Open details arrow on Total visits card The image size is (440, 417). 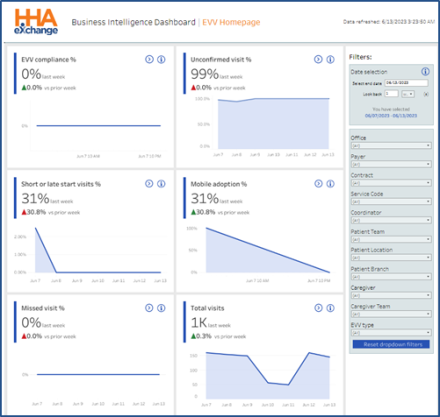point(318,308)
